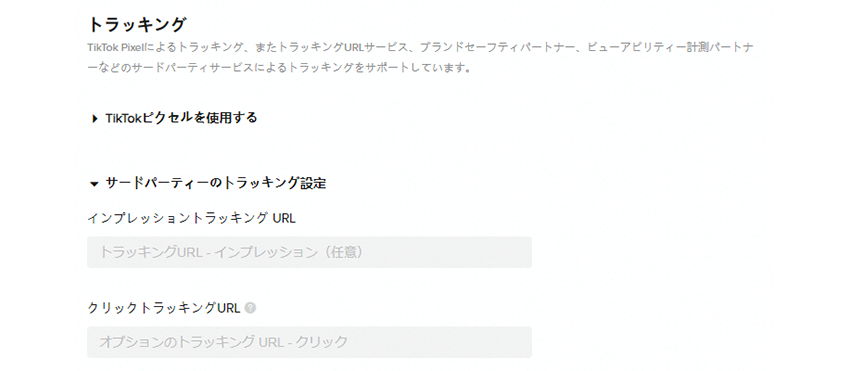Click the インプレッショントラッキング URL label

(191, 218)
